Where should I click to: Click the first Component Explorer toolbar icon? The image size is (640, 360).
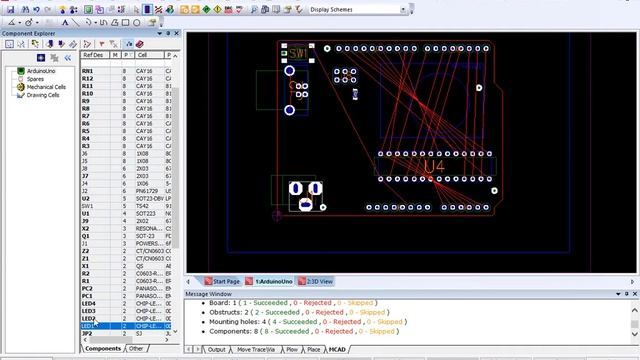tap(9, 44)
